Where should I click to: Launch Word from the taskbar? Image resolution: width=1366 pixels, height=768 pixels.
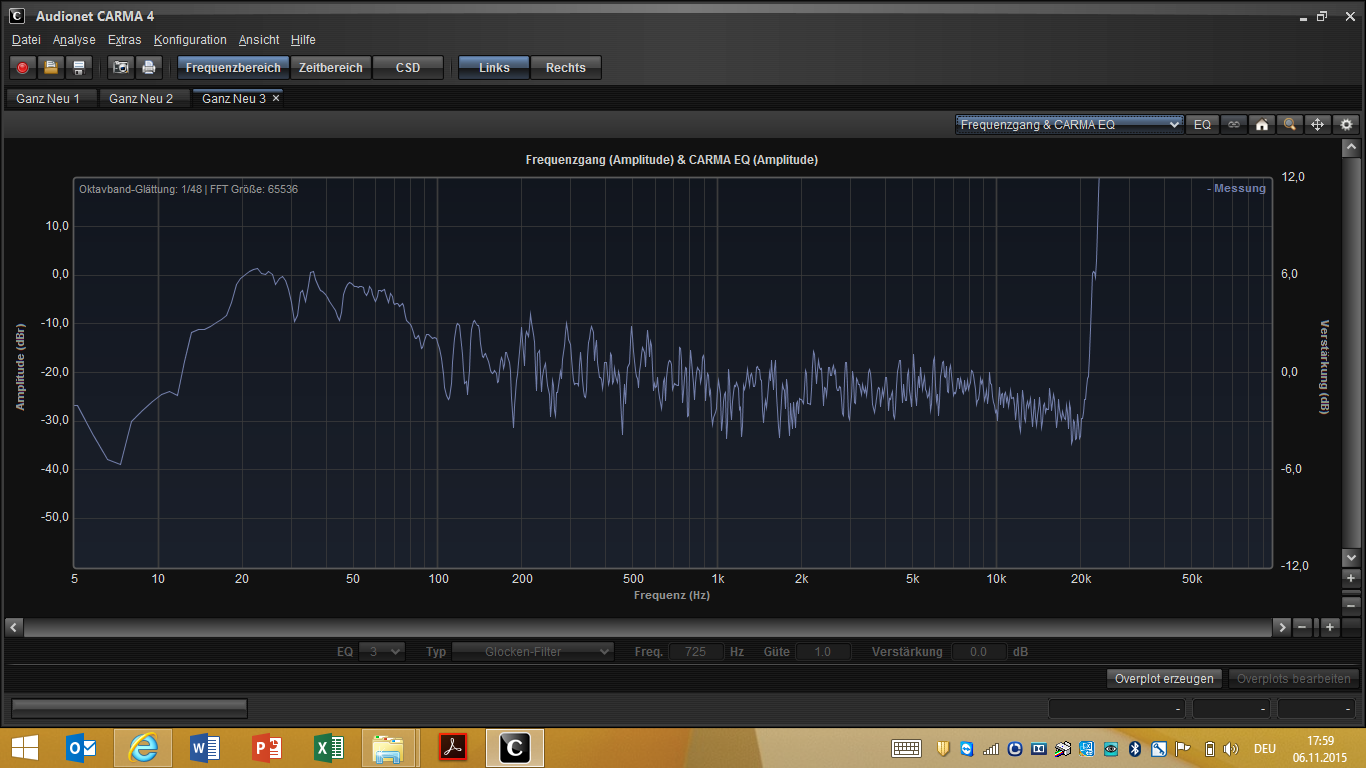coord(205,747)
